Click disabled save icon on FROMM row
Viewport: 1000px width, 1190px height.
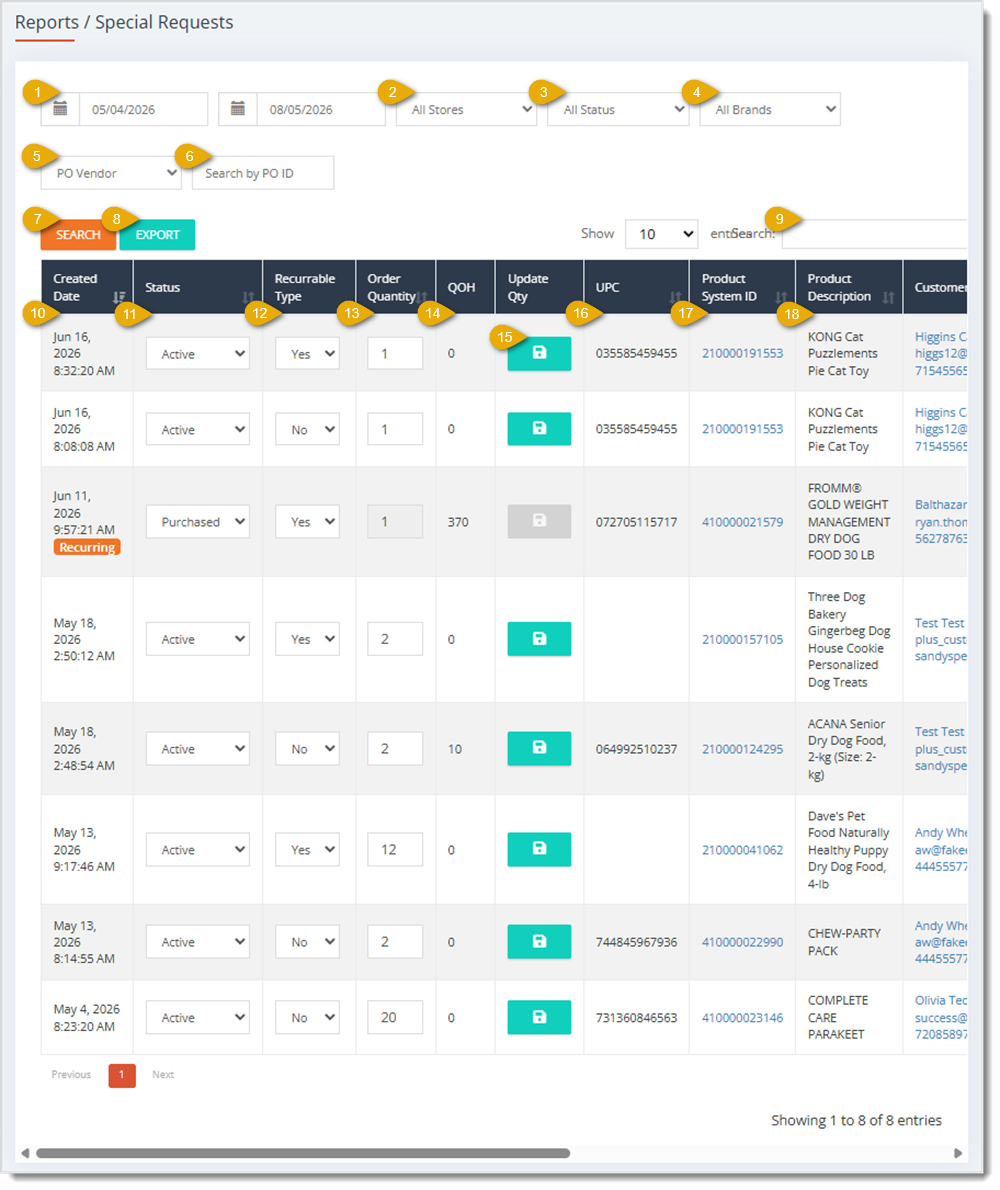coord(539,521)
